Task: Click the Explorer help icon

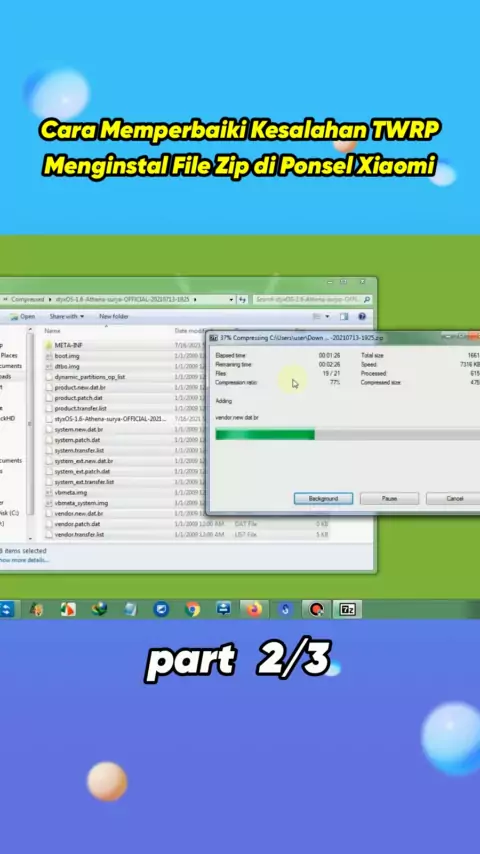Action: click(362, 316)
